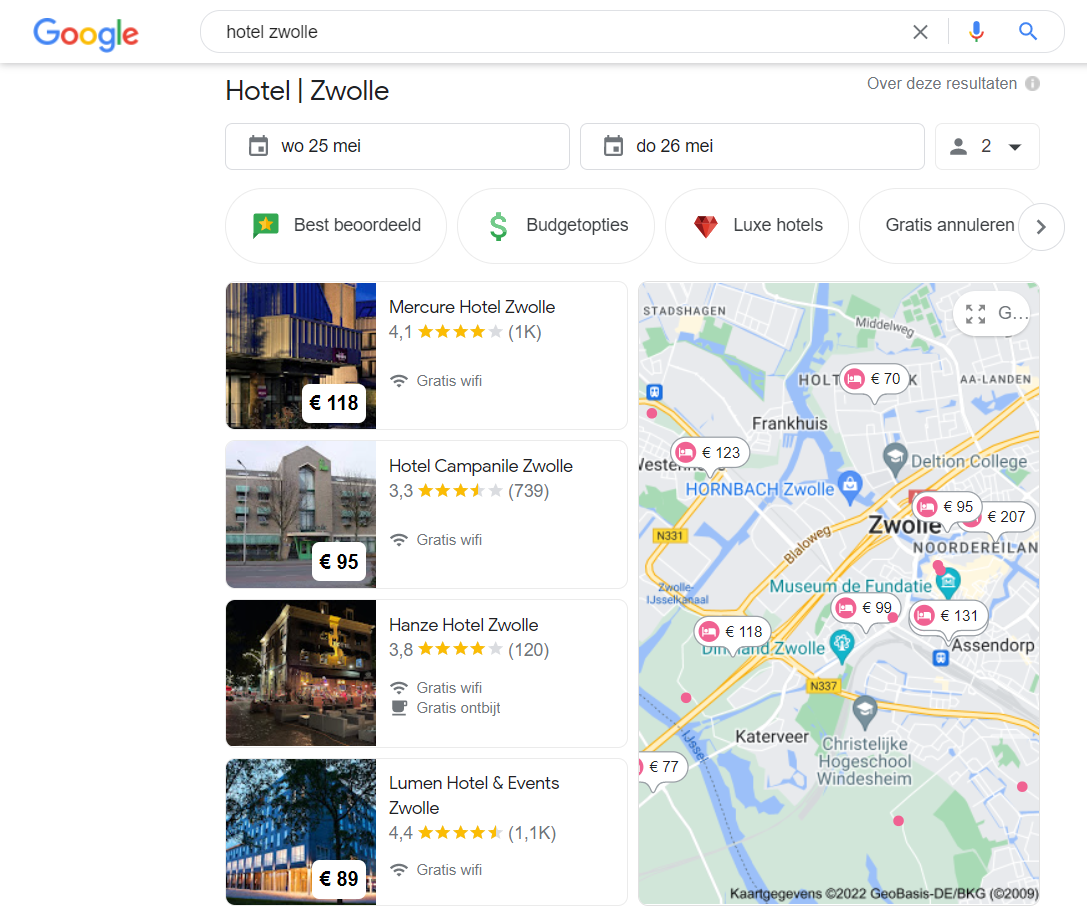Submit search with magnifying glass icon
Viewport: 1087px width, 918px height.
1027,32
